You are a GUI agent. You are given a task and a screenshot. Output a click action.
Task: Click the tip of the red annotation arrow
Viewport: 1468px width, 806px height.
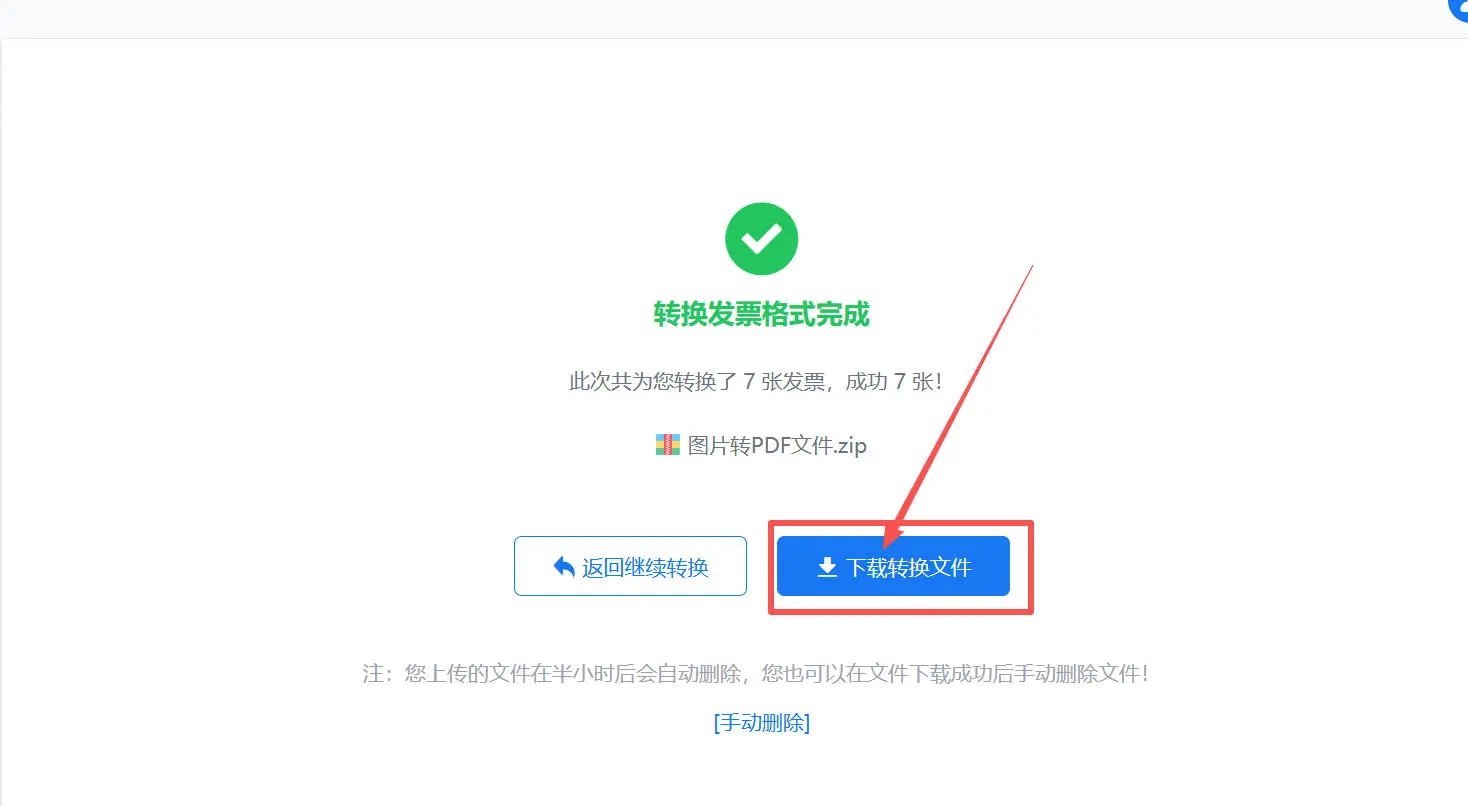pos(888,544)
